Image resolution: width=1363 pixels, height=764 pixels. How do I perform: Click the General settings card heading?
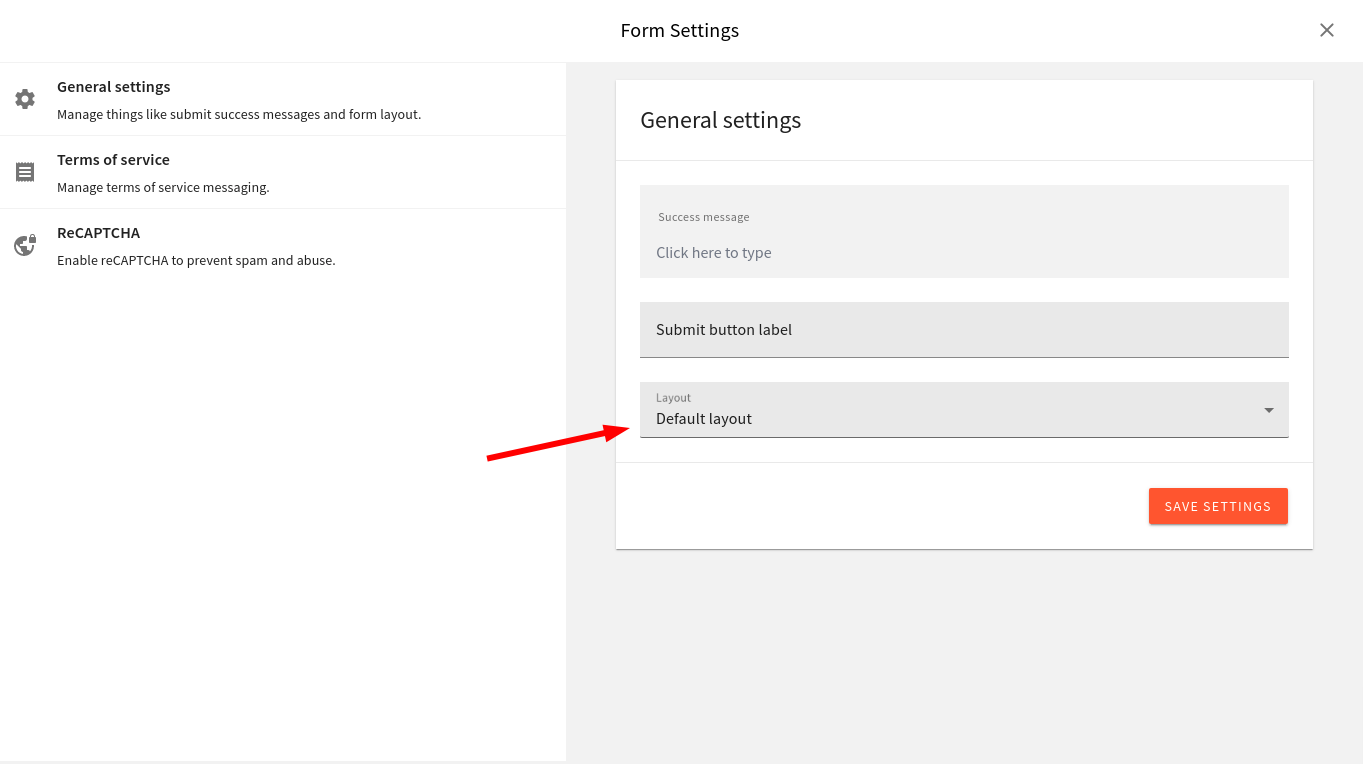720,120
